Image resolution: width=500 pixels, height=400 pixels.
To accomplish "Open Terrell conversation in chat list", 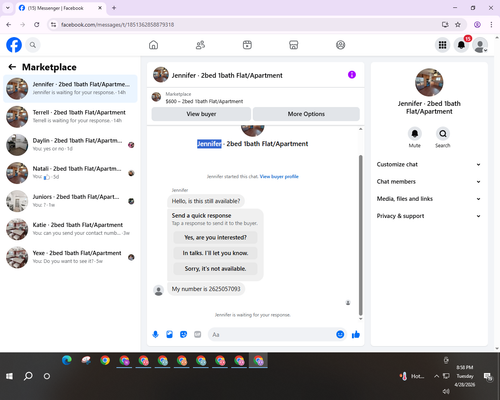I will [70, 117].
